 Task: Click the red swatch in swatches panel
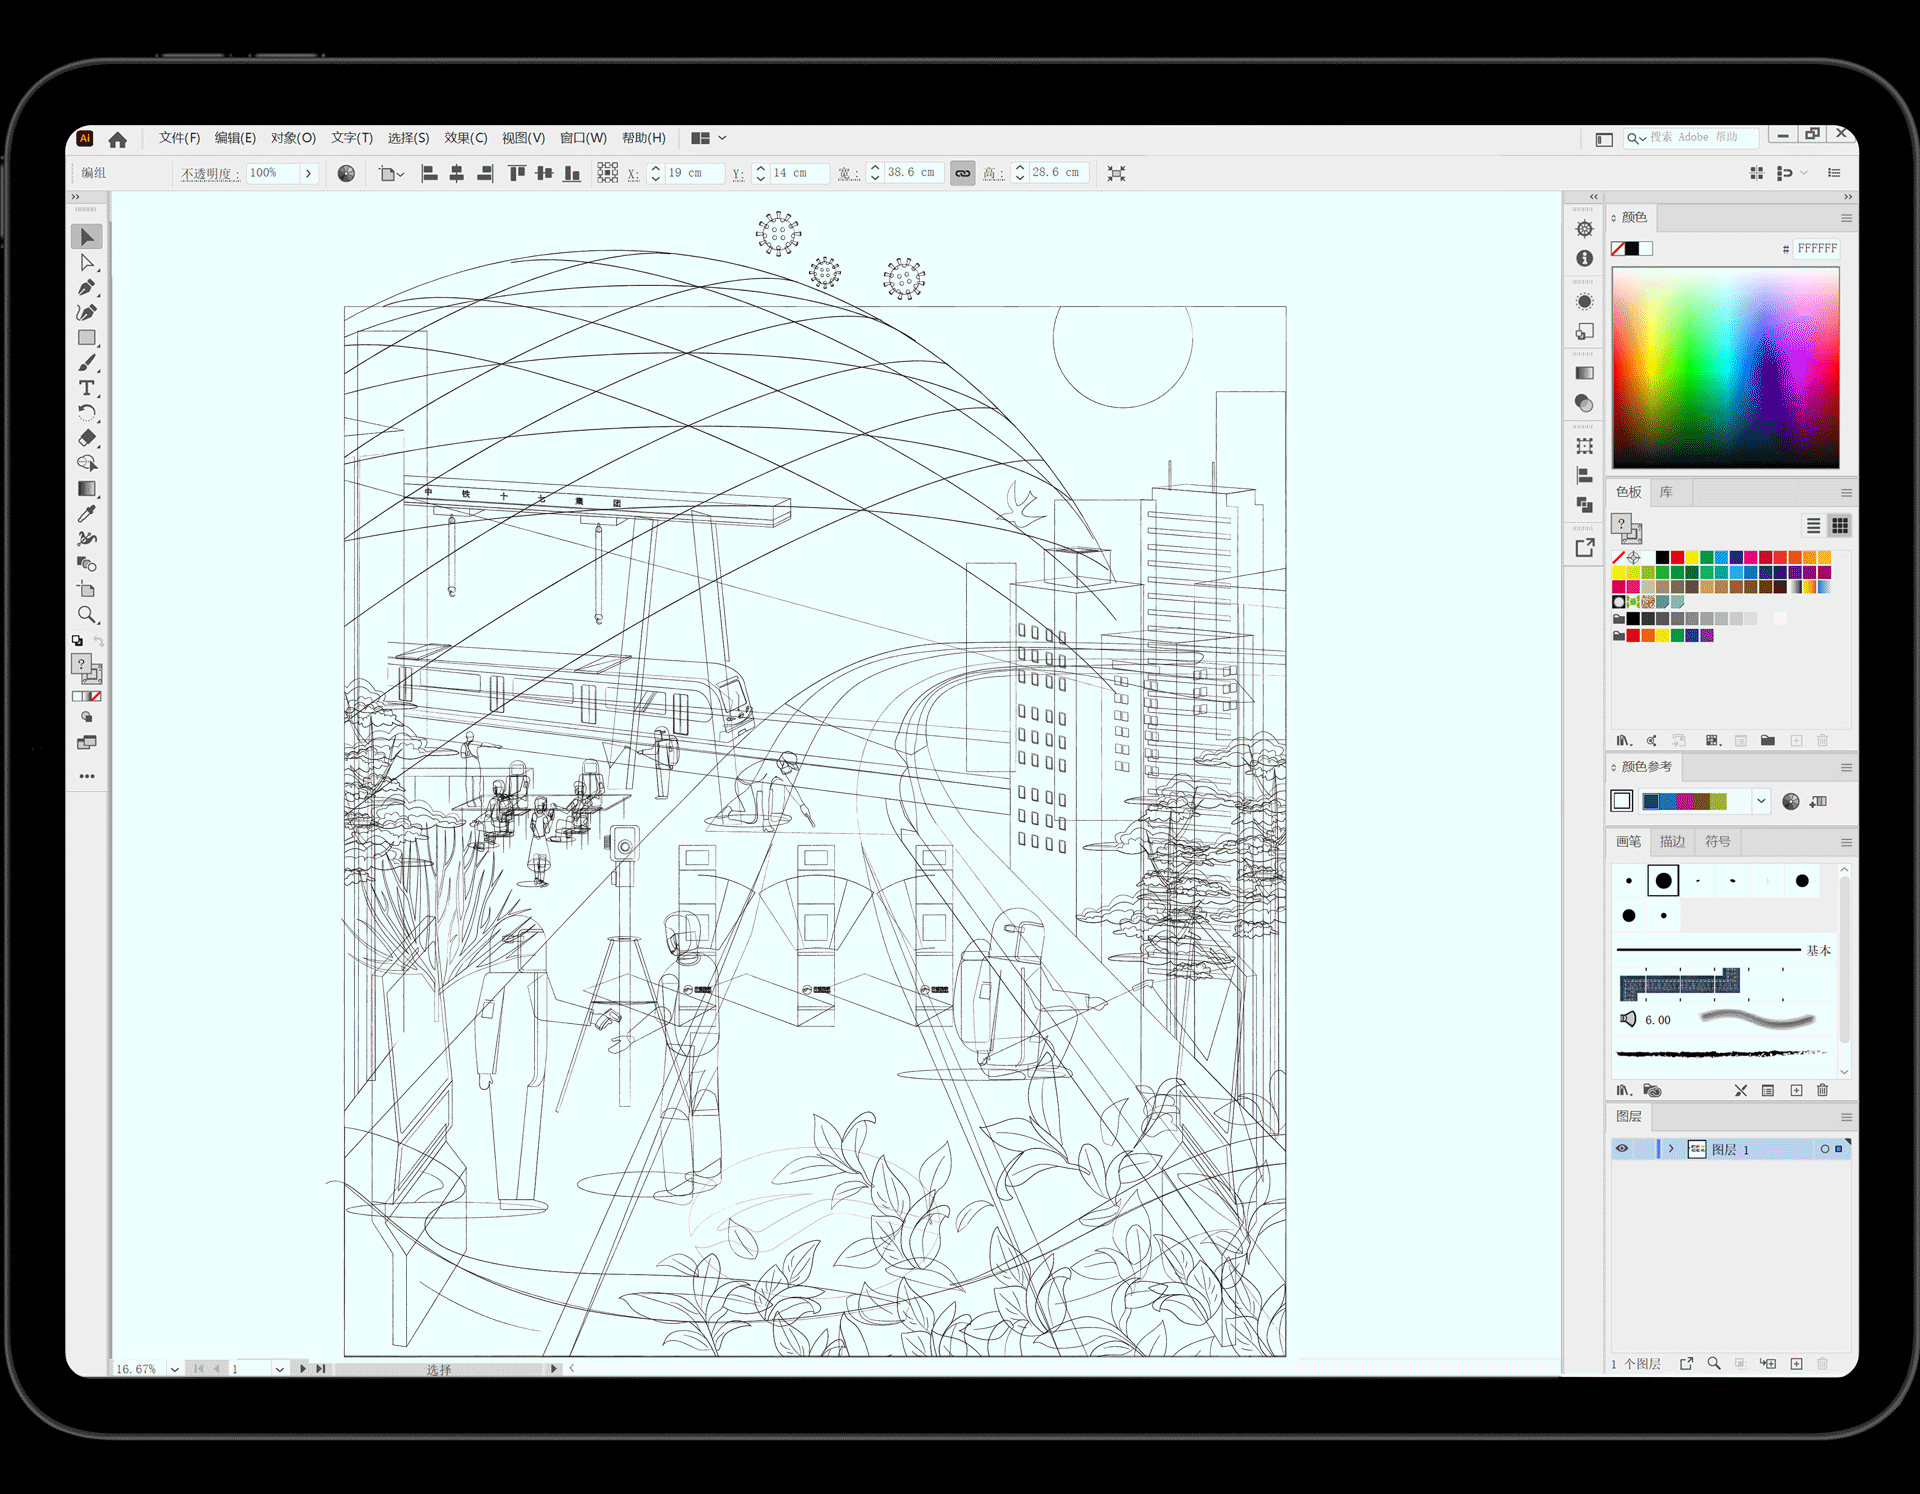coord(1677,558)
